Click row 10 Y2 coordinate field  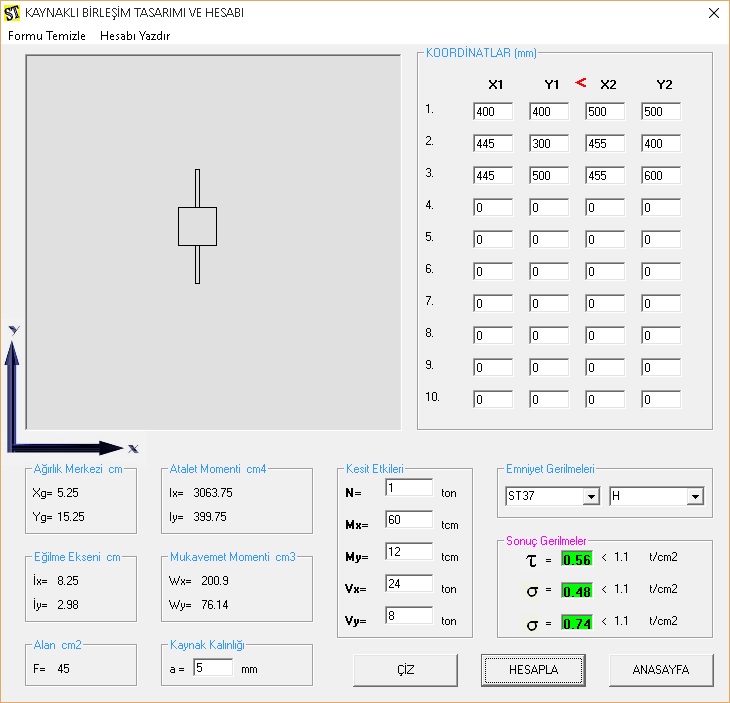661,399
